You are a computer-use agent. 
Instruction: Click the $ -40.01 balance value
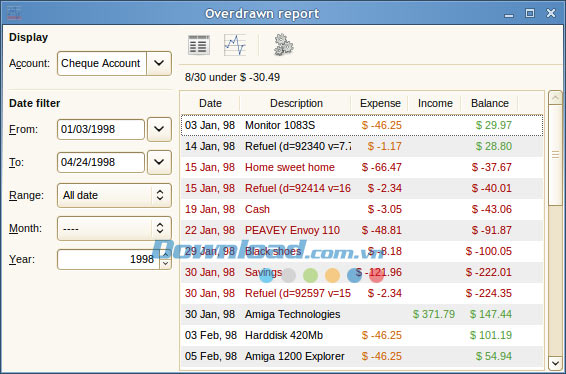492,188
